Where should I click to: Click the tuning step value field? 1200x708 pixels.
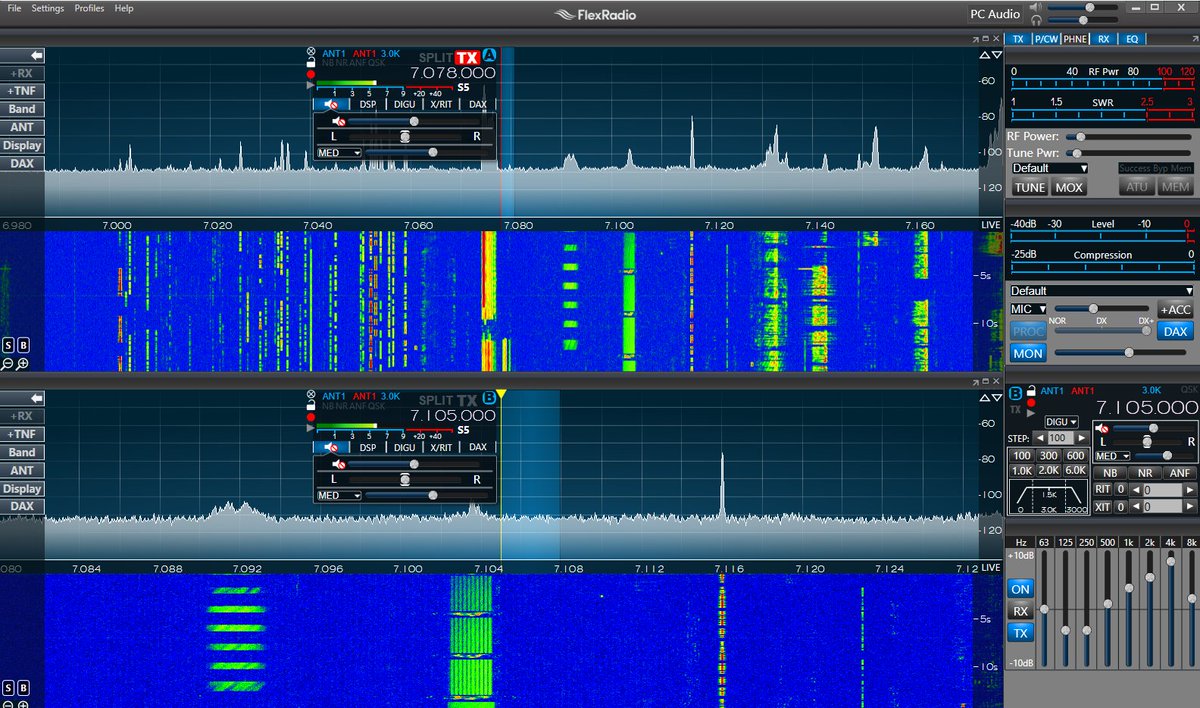(1060, 439)
